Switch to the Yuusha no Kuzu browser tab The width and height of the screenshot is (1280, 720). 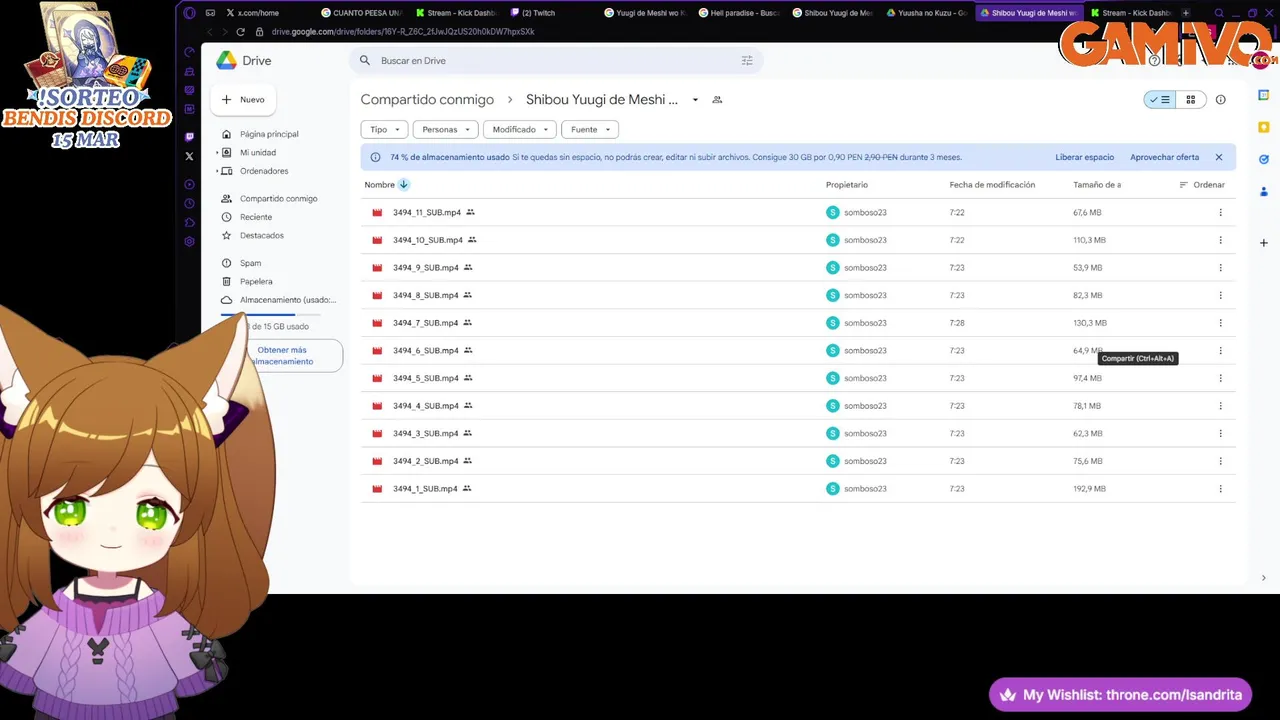point(926,13)
